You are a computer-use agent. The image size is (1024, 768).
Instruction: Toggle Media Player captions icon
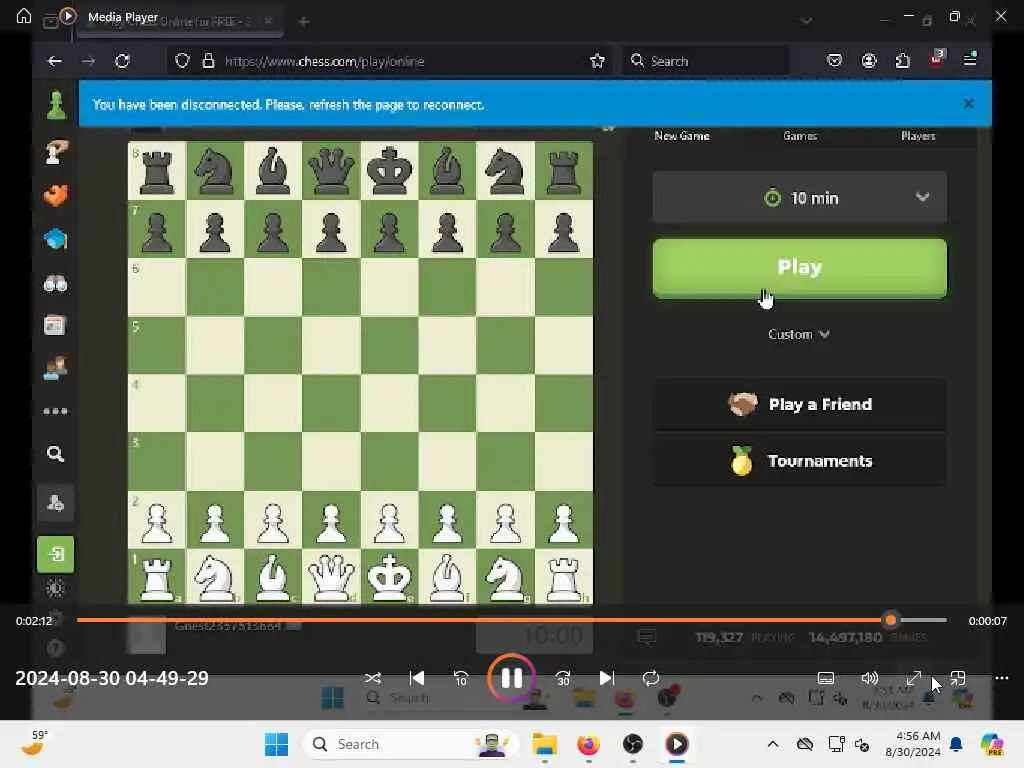(825, 678)
